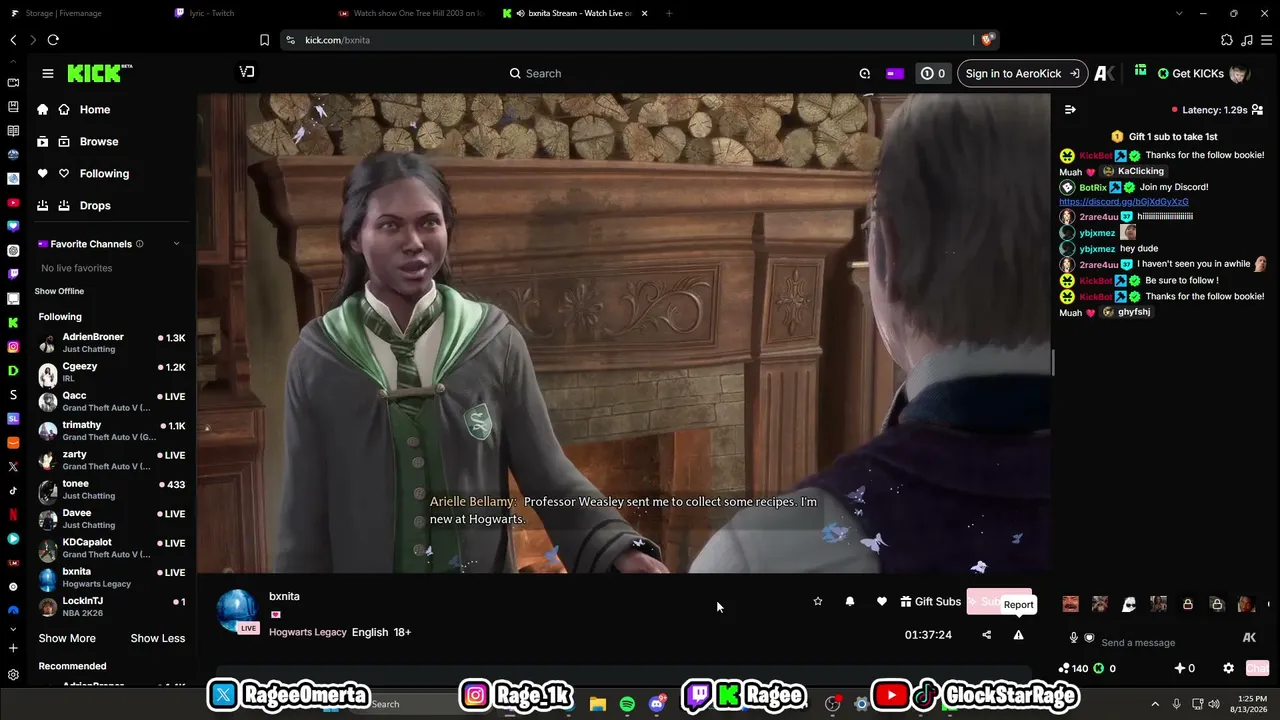Open the green store icon near Get KICKs
The image size is (1280, 720).
(x=1140, y=72)
